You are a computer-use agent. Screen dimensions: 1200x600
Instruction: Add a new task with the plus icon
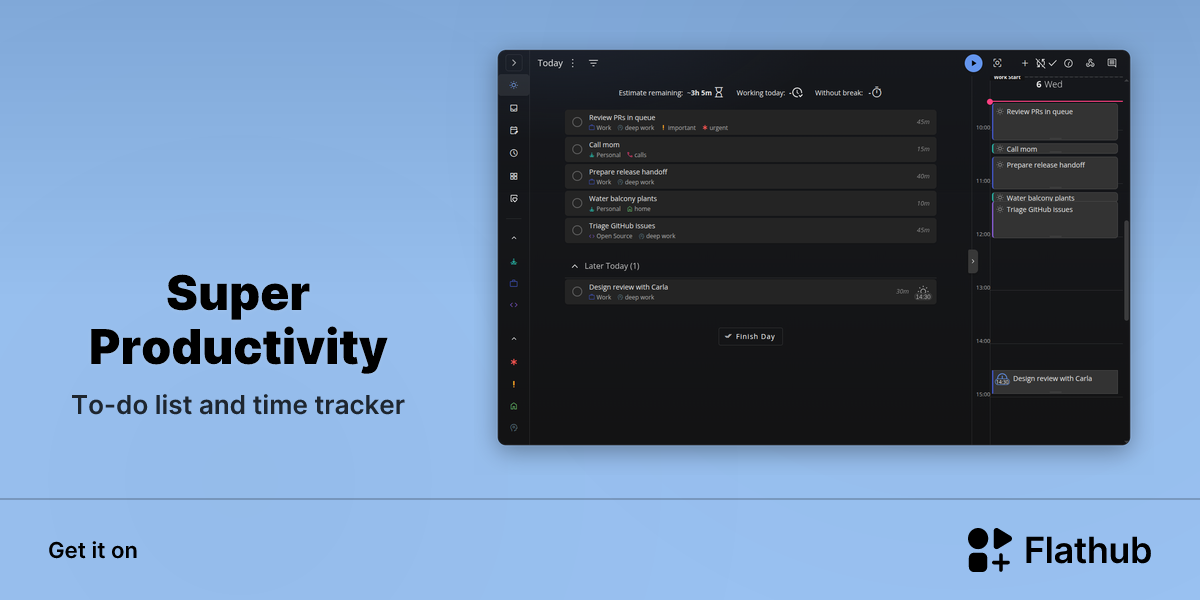point(1024,63)
